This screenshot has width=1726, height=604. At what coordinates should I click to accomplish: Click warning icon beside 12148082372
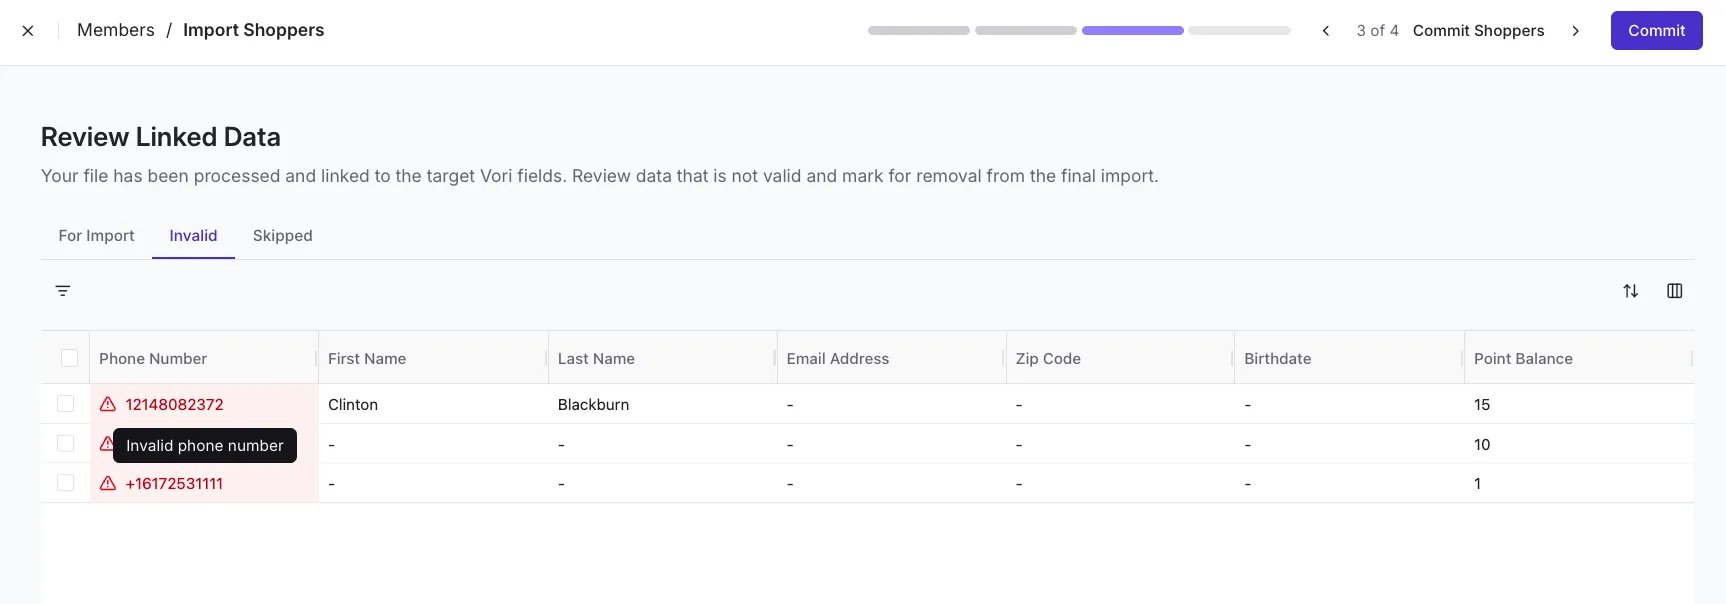[x=108, y=404]
